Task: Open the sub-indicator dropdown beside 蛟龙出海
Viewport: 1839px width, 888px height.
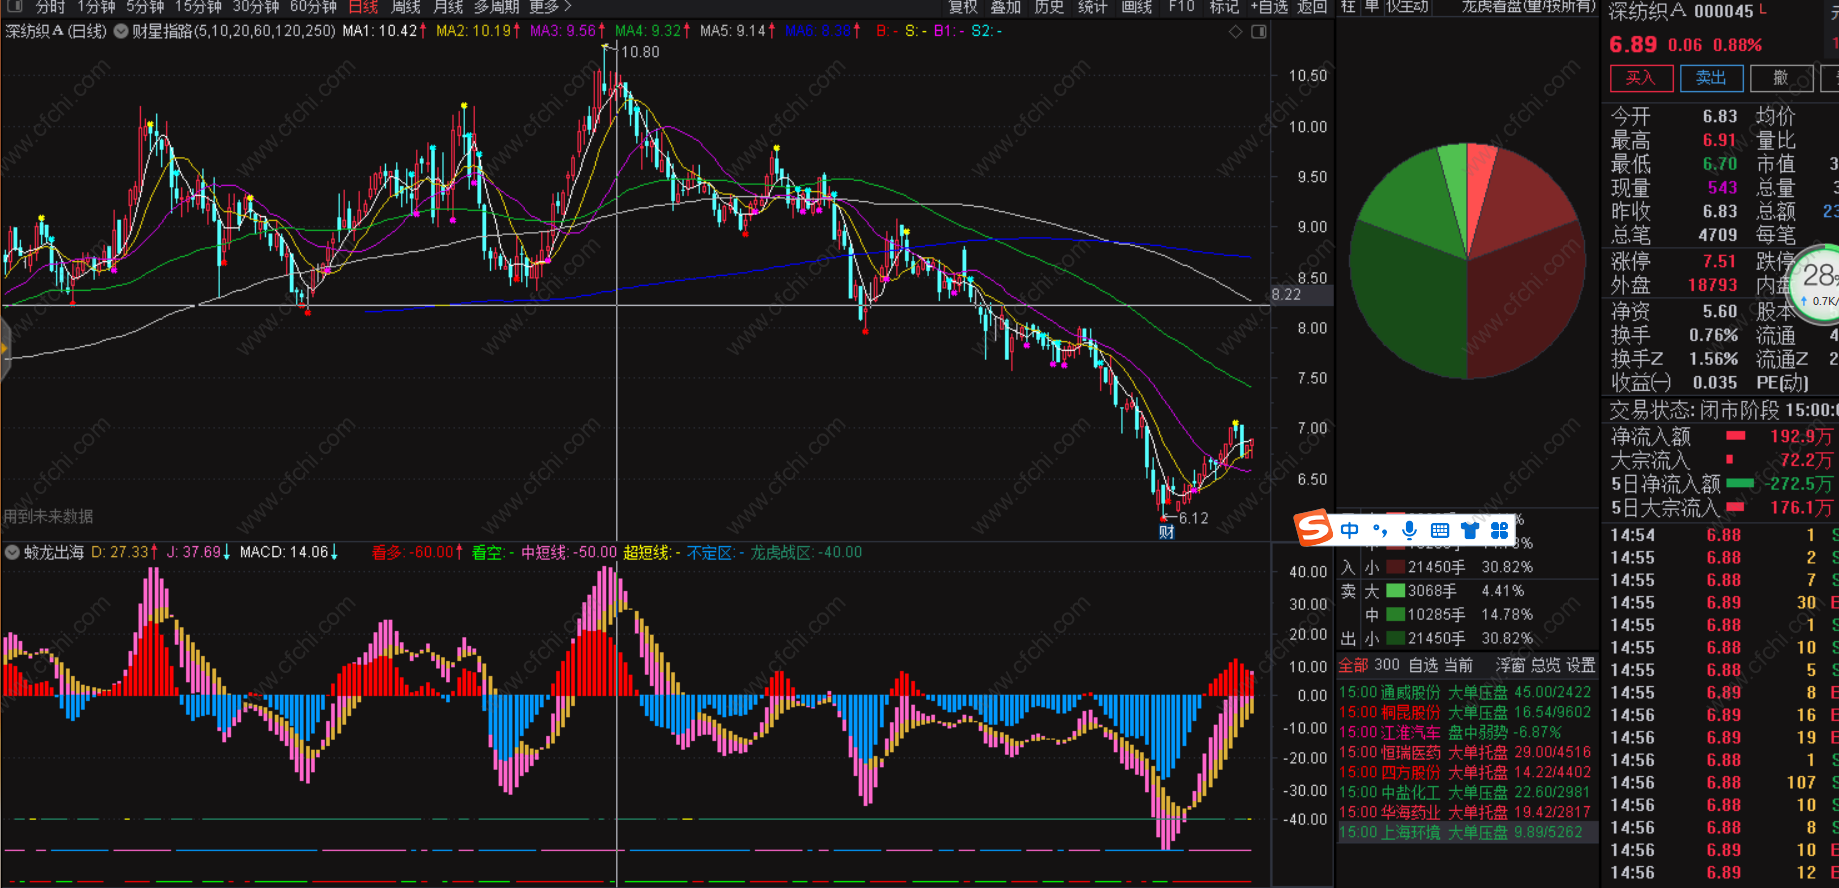Action: (x=13, y=552)
